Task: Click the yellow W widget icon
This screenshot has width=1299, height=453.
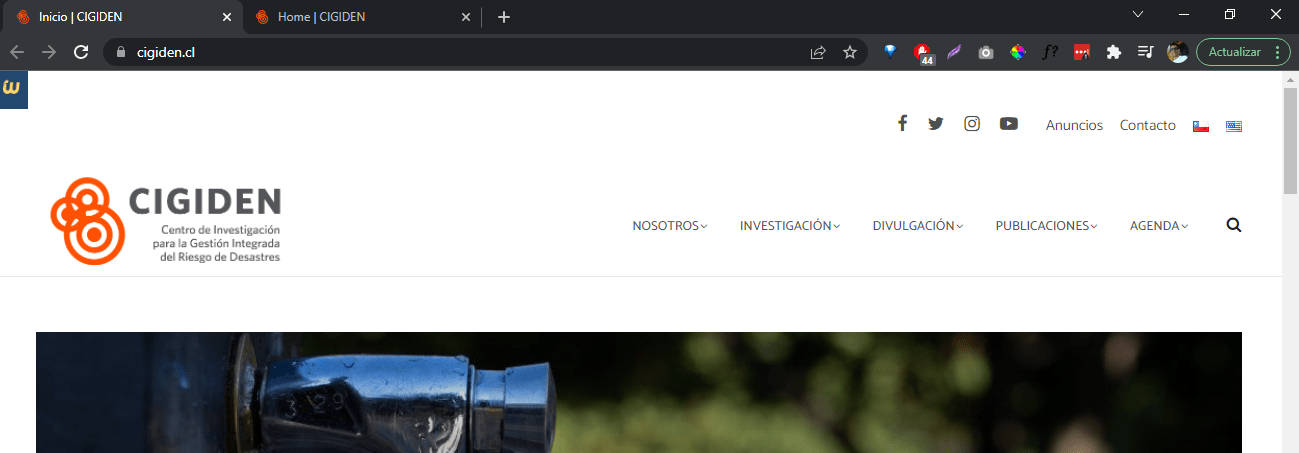Action: coord(13,89)
